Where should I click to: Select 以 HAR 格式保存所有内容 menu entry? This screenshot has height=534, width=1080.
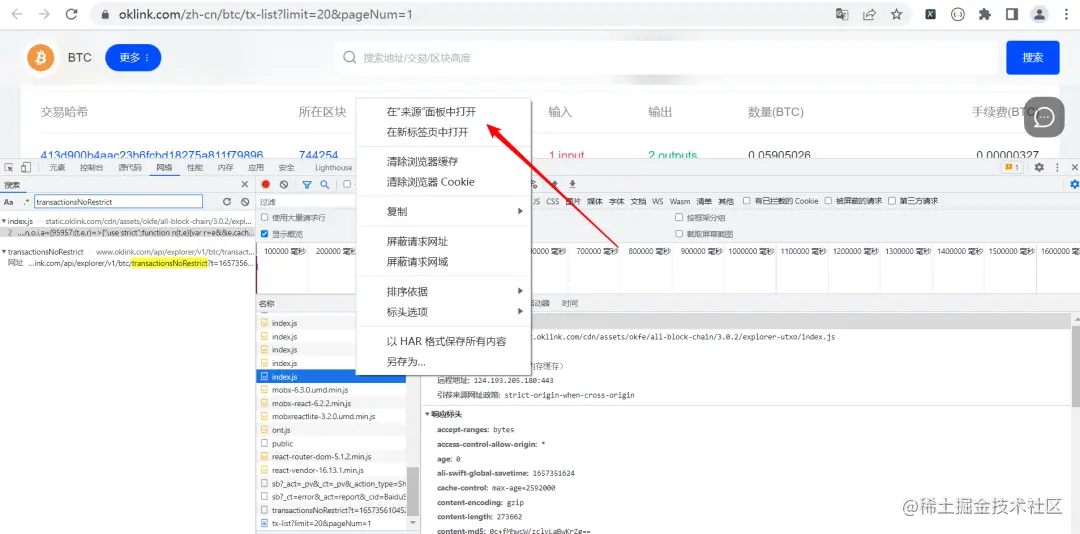coord(443,342)
